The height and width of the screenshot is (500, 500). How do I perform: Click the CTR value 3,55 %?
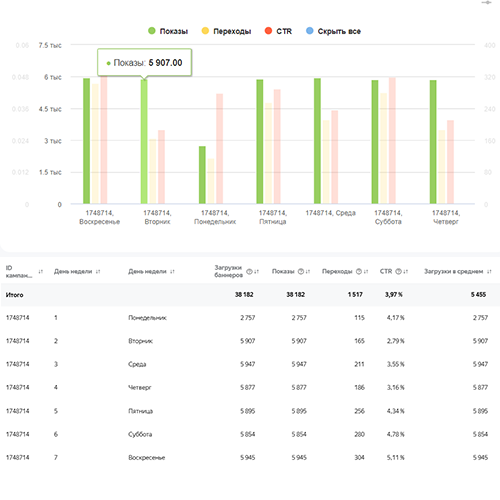[x=396, y=364]
